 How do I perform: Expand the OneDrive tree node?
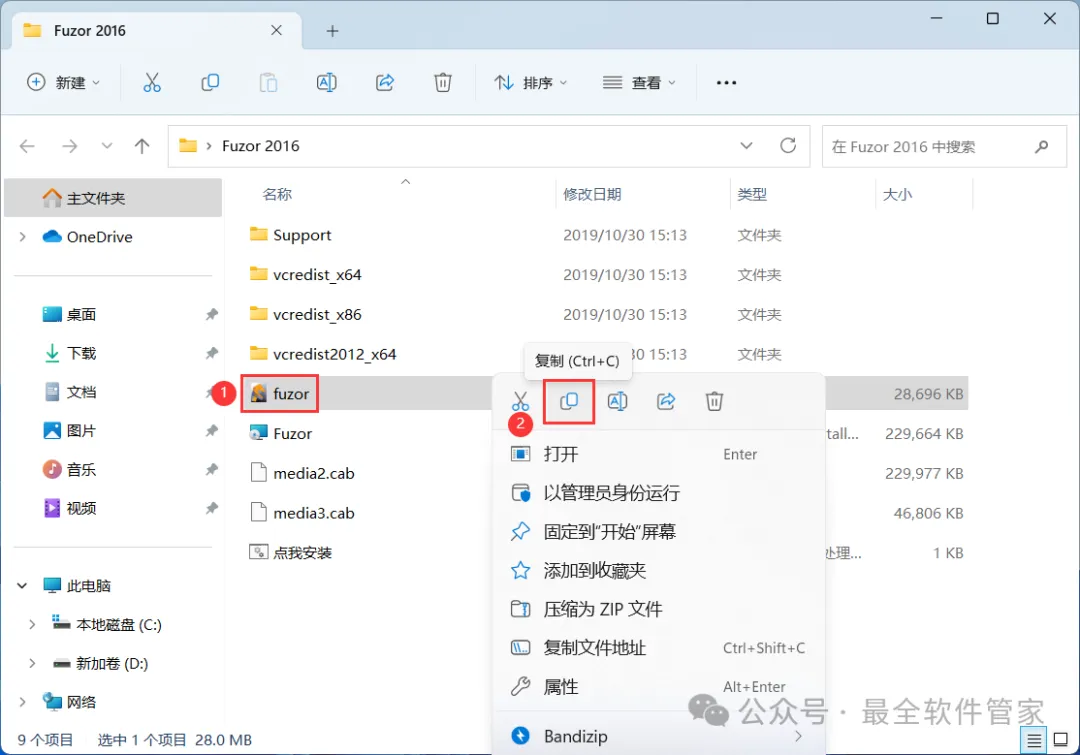[23, 237]
